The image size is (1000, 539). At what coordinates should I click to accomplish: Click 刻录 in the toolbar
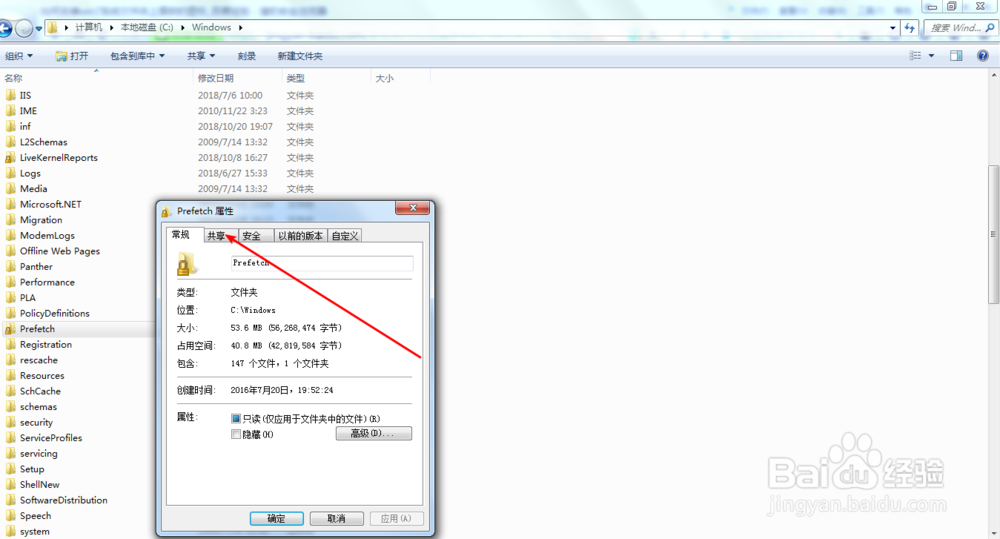(x=247, y=56)
